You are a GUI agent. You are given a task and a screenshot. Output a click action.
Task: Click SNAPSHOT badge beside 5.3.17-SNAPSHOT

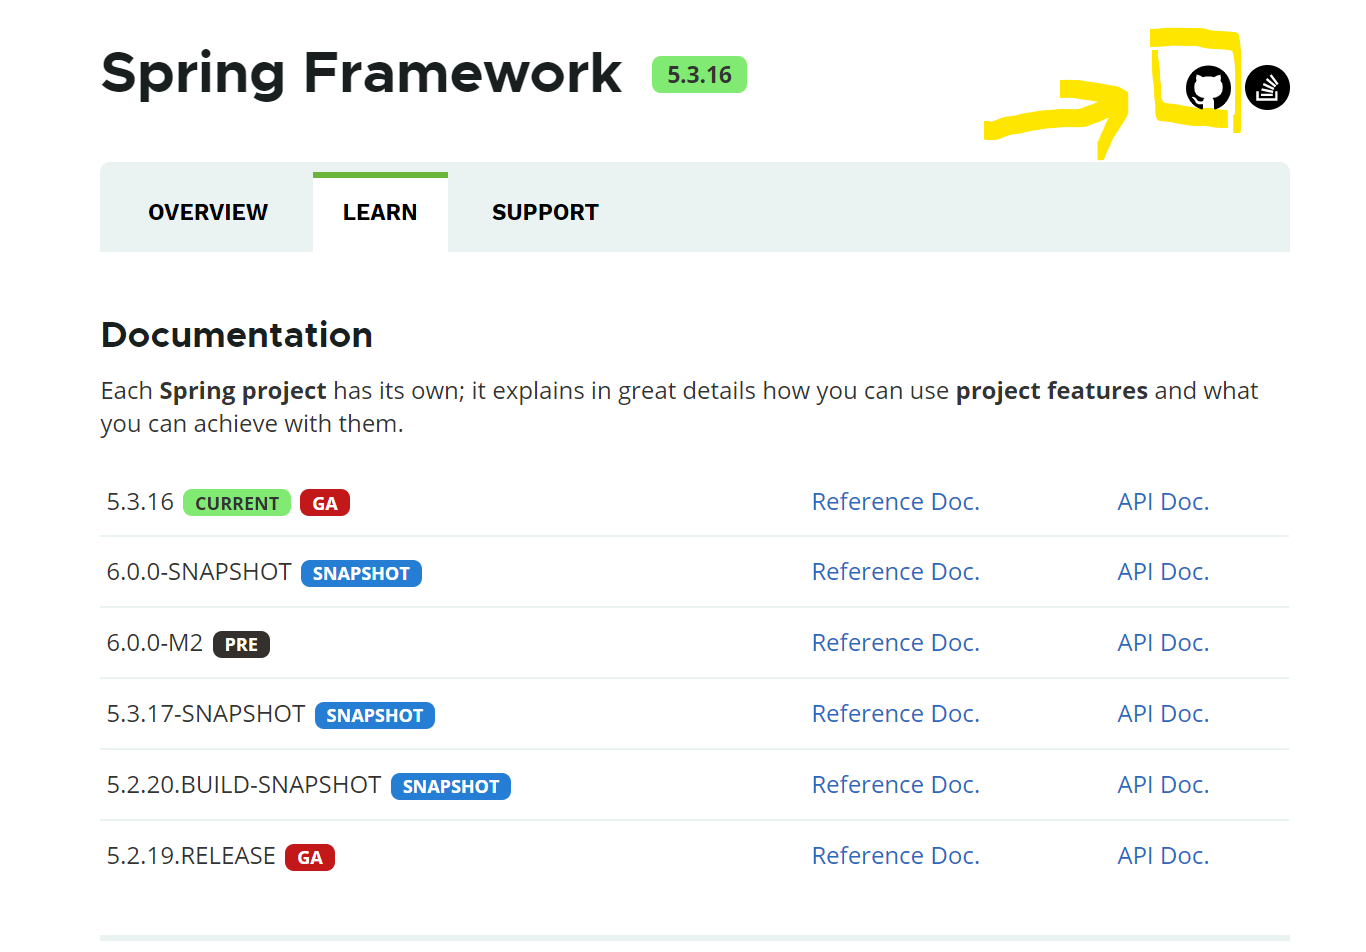(x=375, y=716)
